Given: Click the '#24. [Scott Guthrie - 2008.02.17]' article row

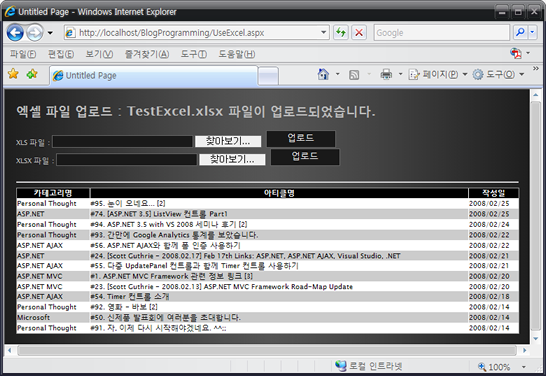Looking at the screenshot, I should pyautogui.click(x=267, y=256).
